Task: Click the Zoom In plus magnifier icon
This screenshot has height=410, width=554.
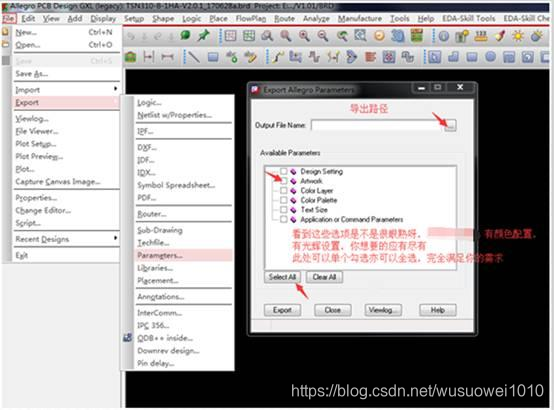Action: click(x=304, y=36)
